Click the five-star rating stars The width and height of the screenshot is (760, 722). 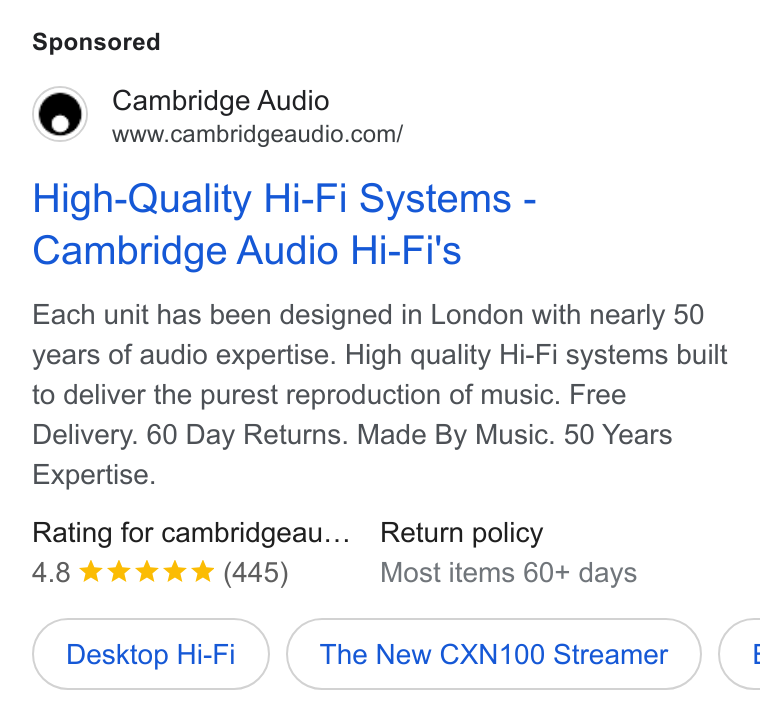pyautogui.click(x=146, y=571)
